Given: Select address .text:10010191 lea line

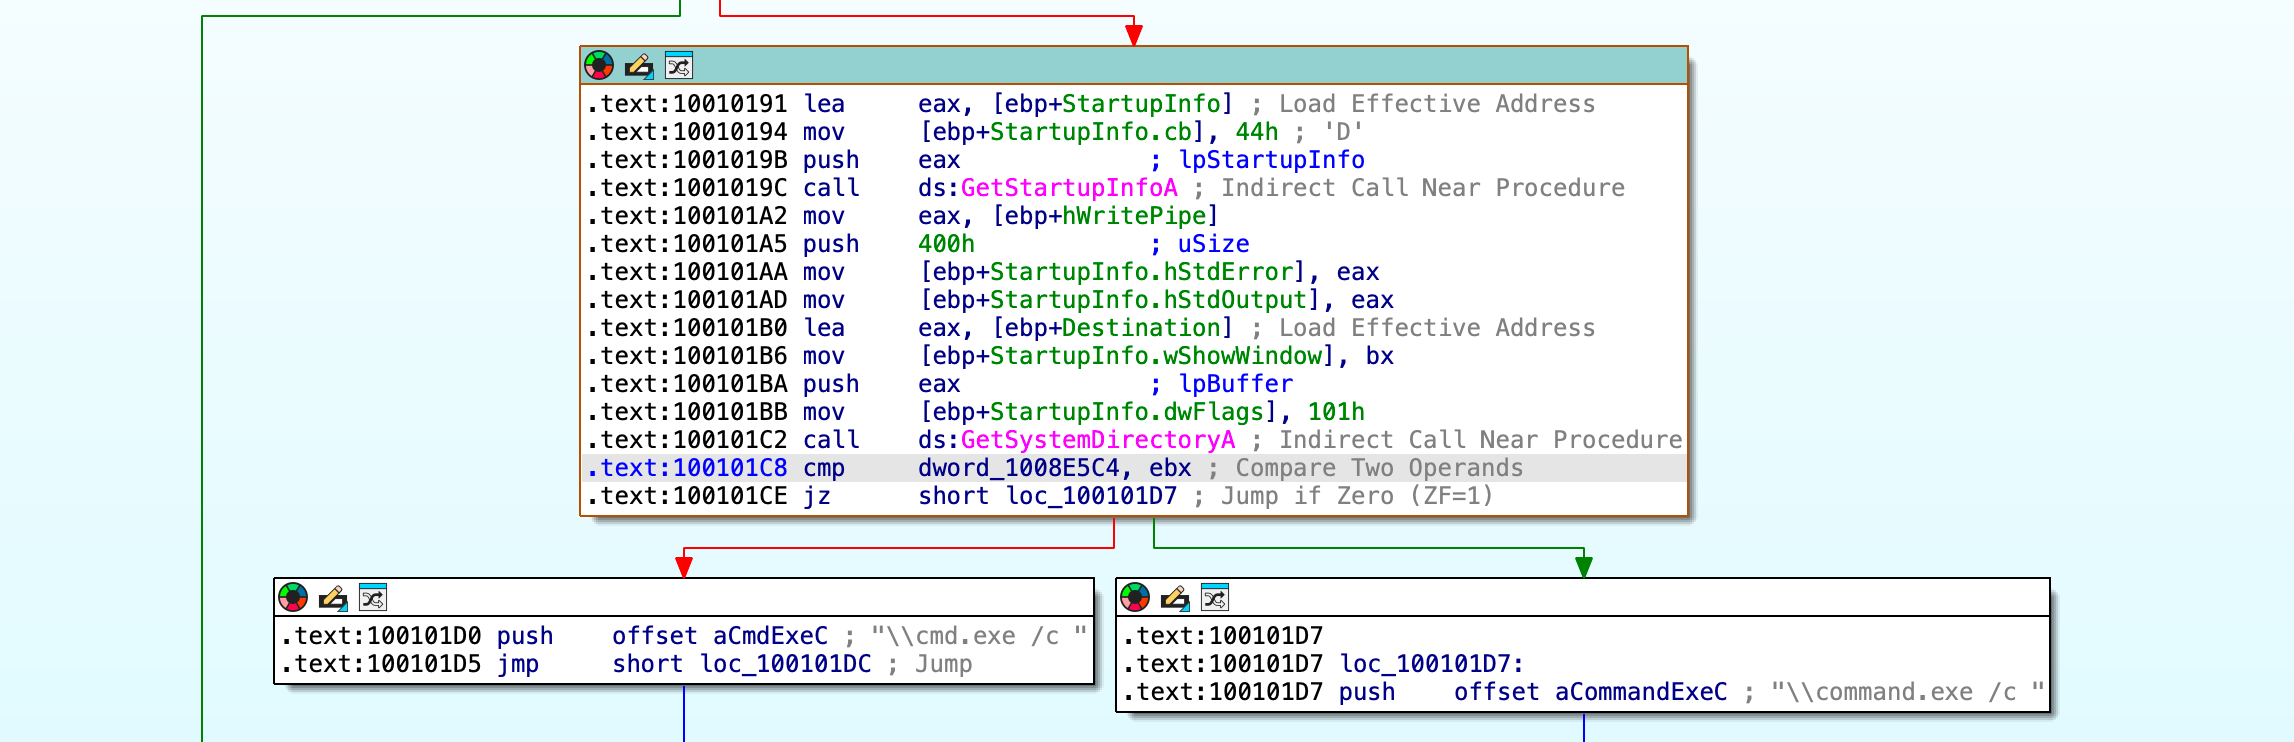Looking at the screenshot, I should (x=686, y=104).
